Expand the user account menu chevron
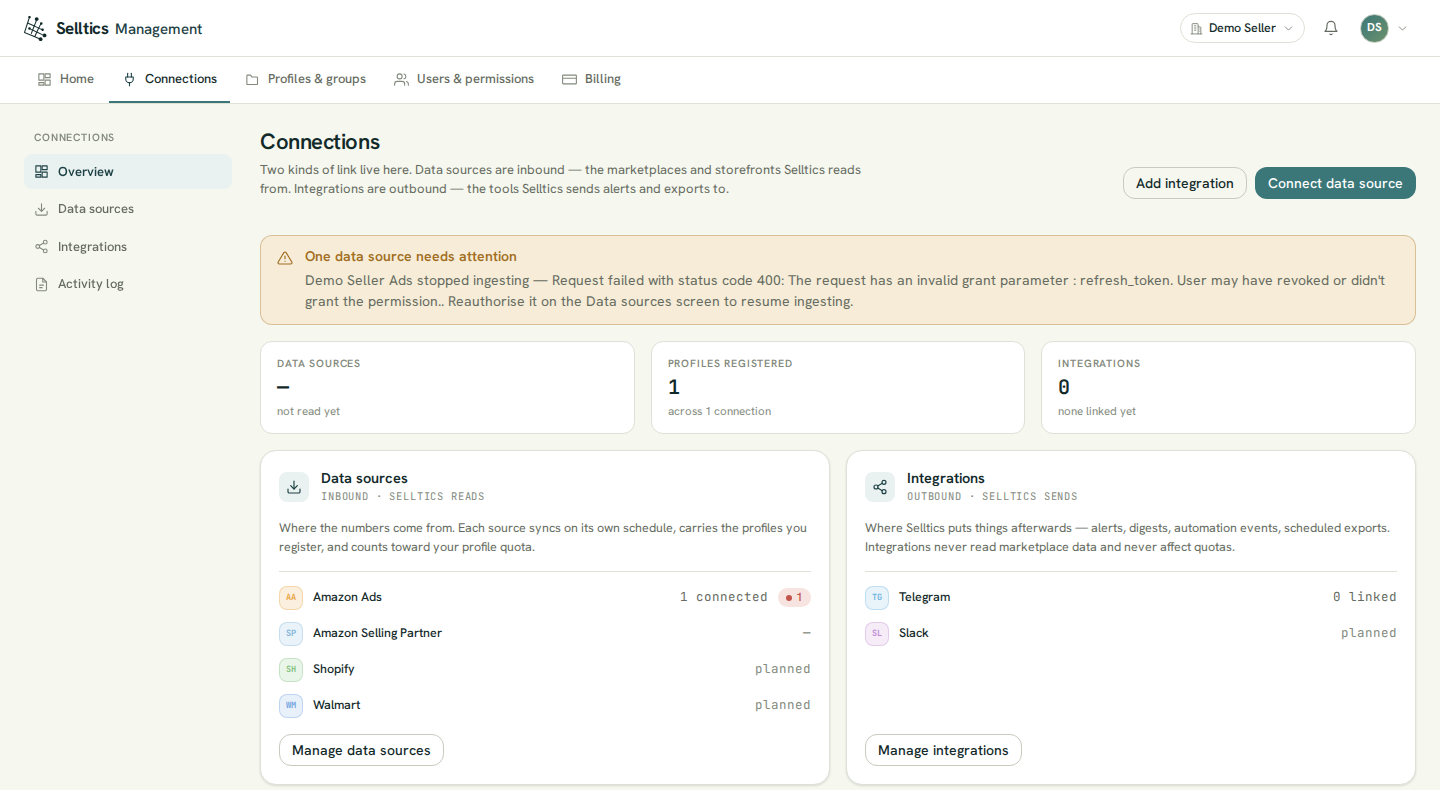This screenshot has width=1440, height=790. point(1402,28)
